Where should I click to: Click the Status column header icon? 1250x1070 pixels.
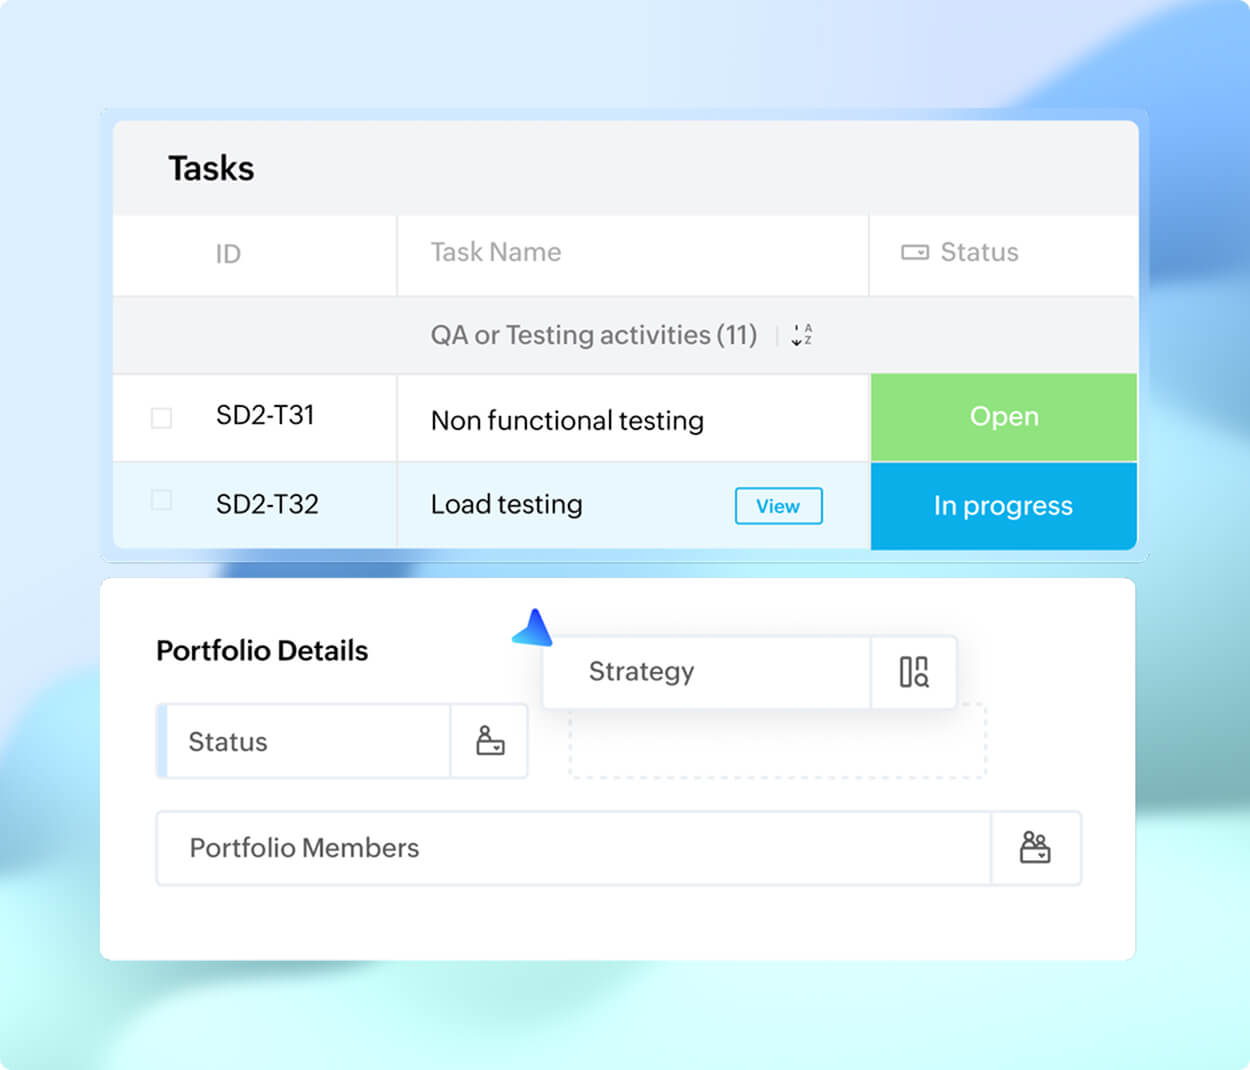914,253
